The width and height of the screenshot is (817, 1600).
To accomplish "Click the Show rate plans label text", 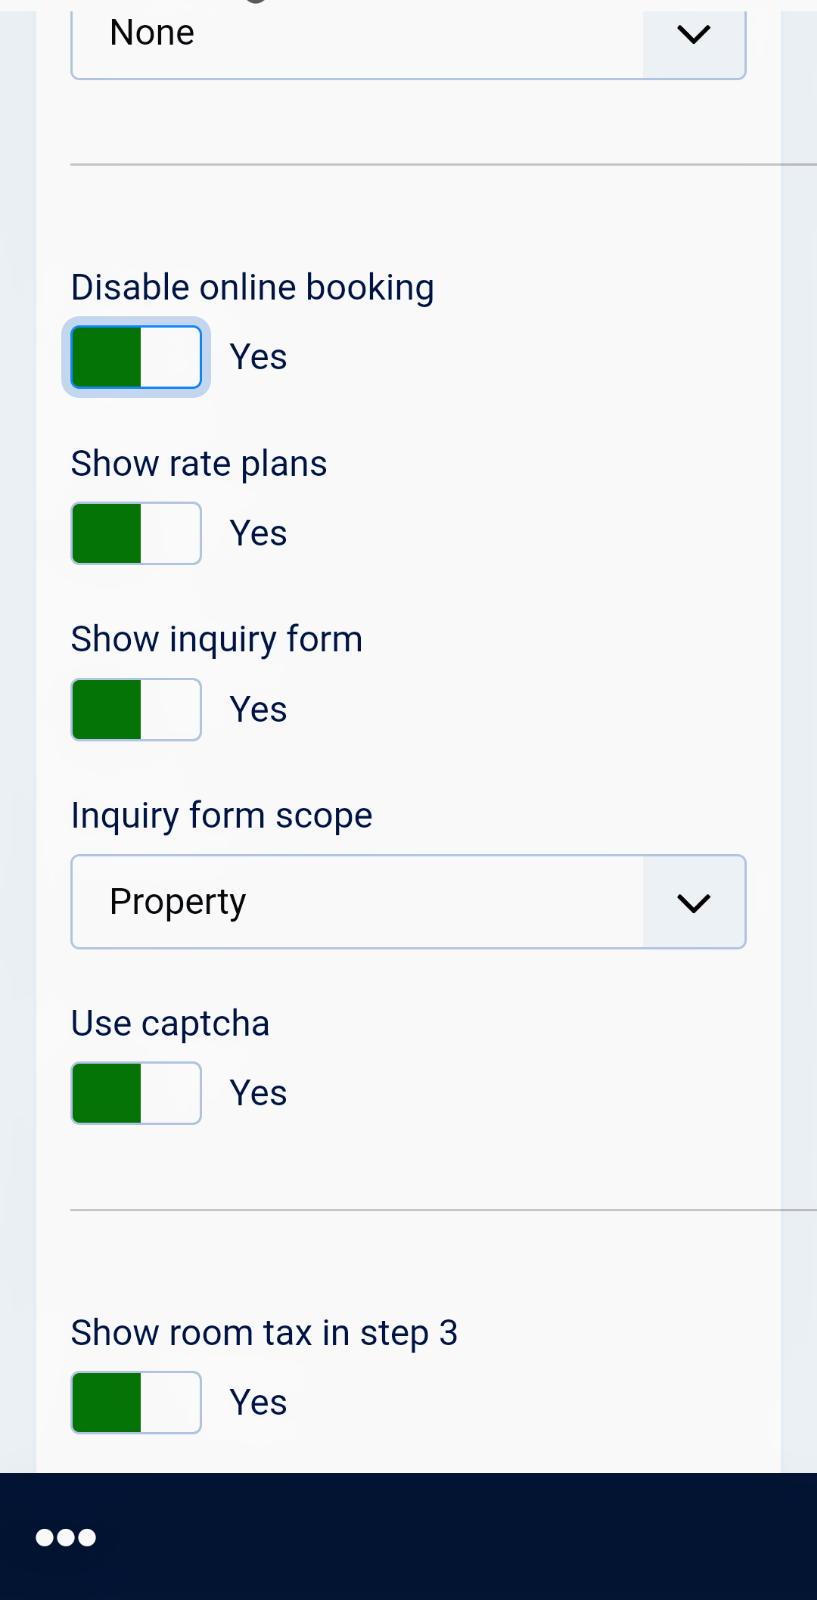I will 199,464.
